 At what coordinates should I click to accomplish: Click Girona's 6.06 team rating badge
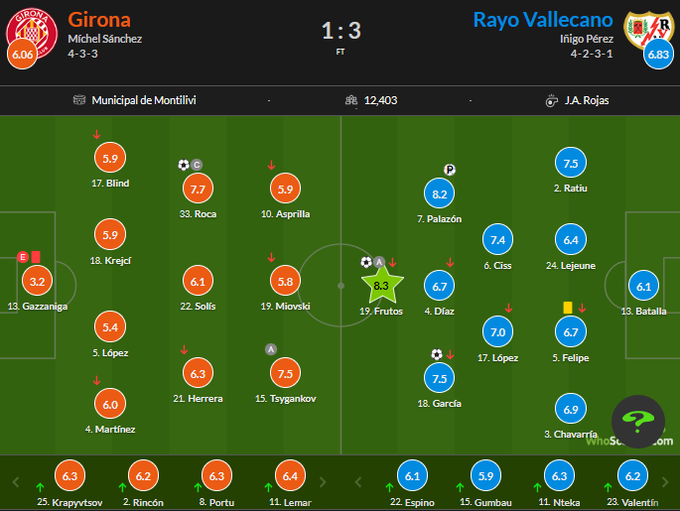point(22,54)
